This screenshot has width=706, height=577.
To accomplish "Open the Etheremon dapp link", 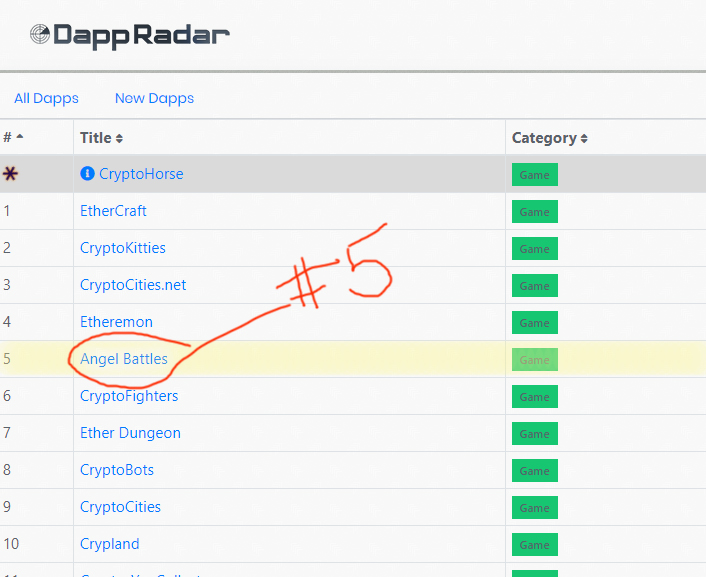I will coord(116,322).
